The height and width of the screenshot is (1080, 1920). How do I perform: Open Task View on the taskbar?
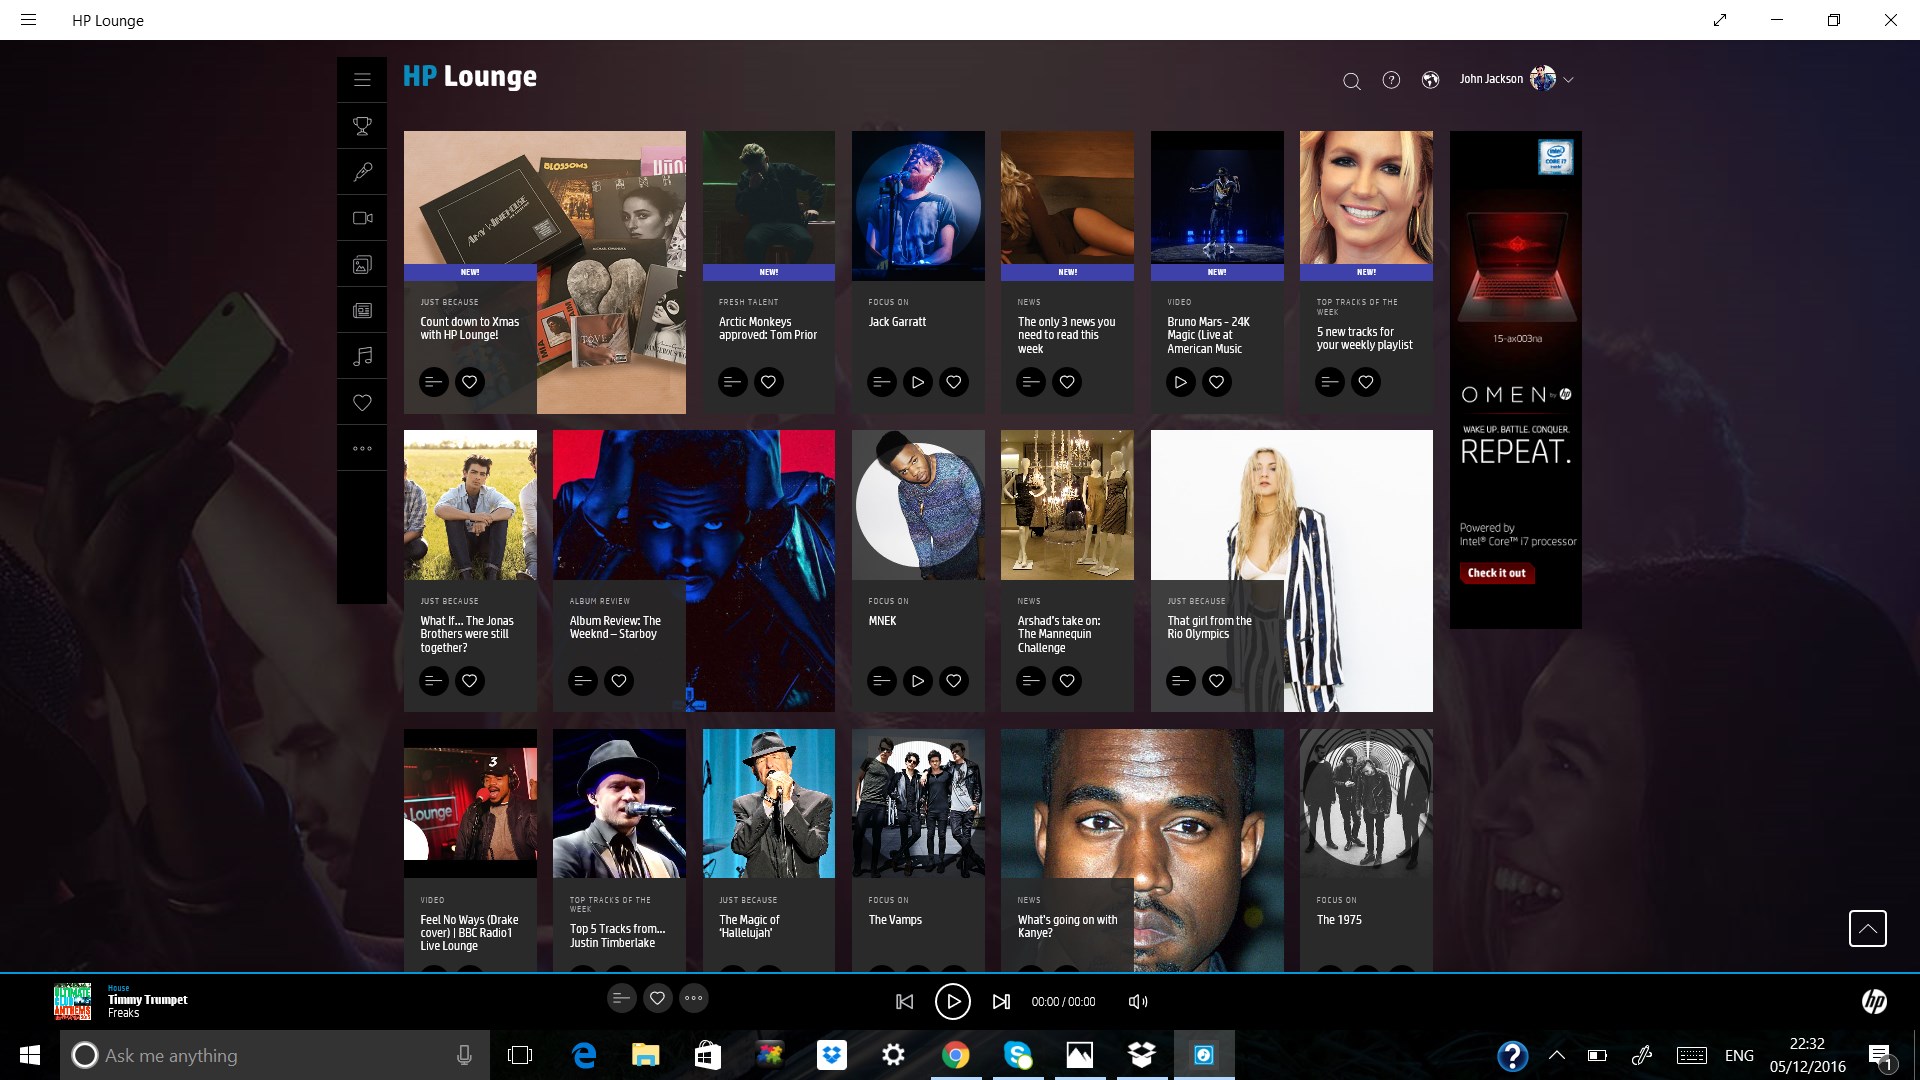pyautogui.click(x=520, y=1055)
